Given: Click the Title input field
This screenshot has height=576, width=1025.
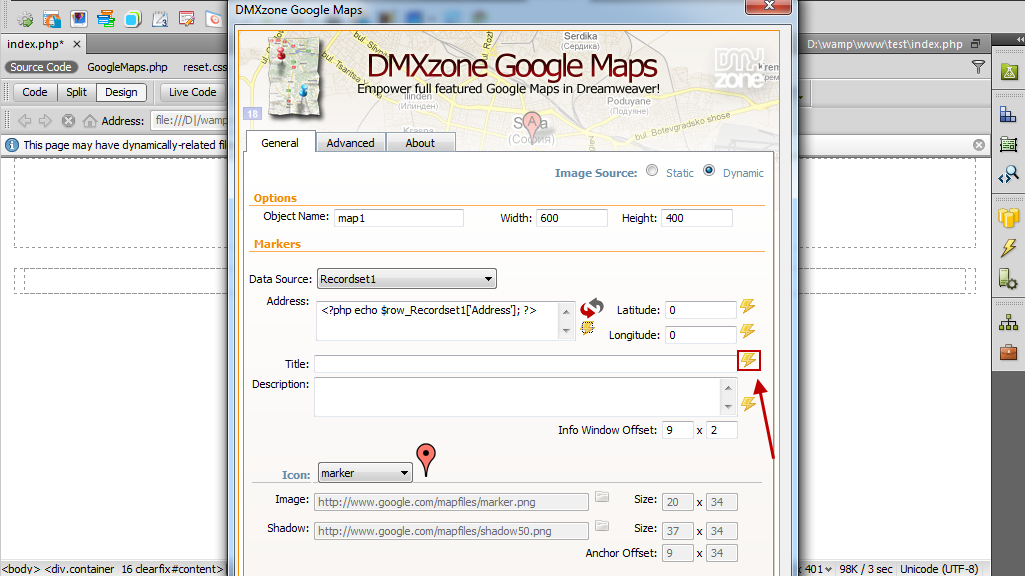Looking at the screenshot, I should (x=526, y=364).
